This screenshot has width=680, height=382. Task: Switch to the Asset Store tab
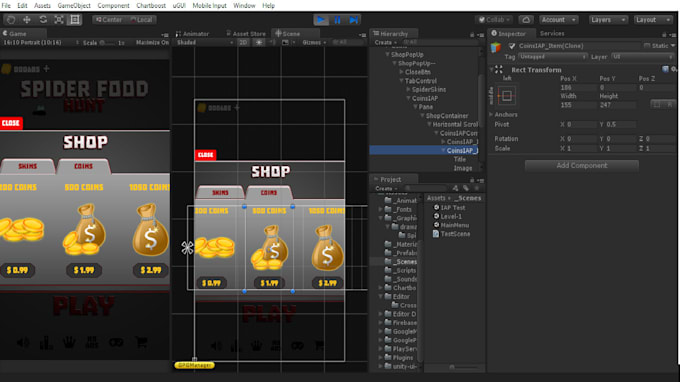246,34
